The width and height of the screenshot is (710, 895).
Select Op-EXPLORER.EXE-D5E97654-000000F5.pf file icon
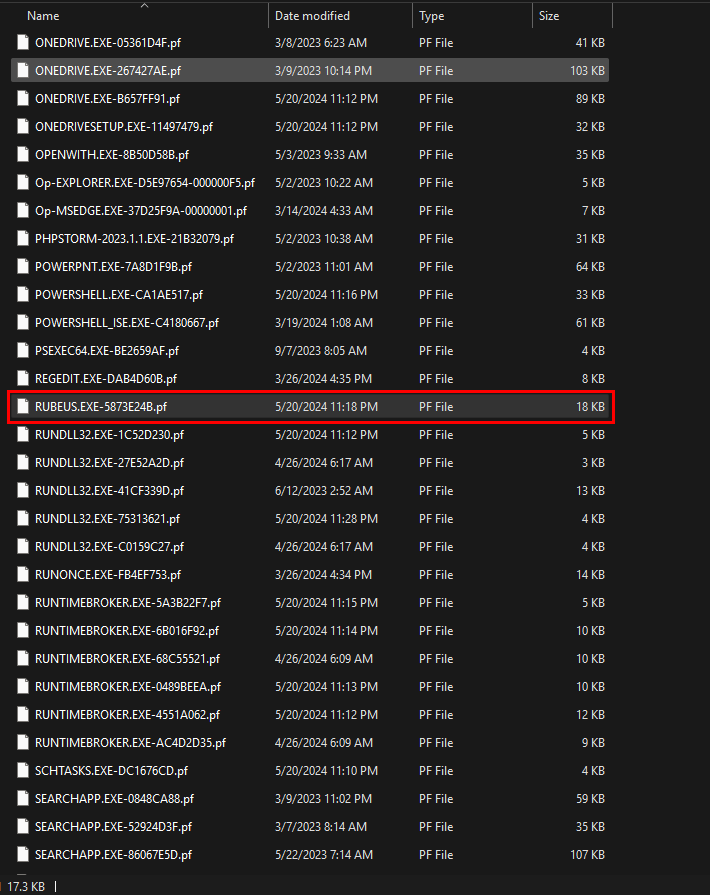23,182
